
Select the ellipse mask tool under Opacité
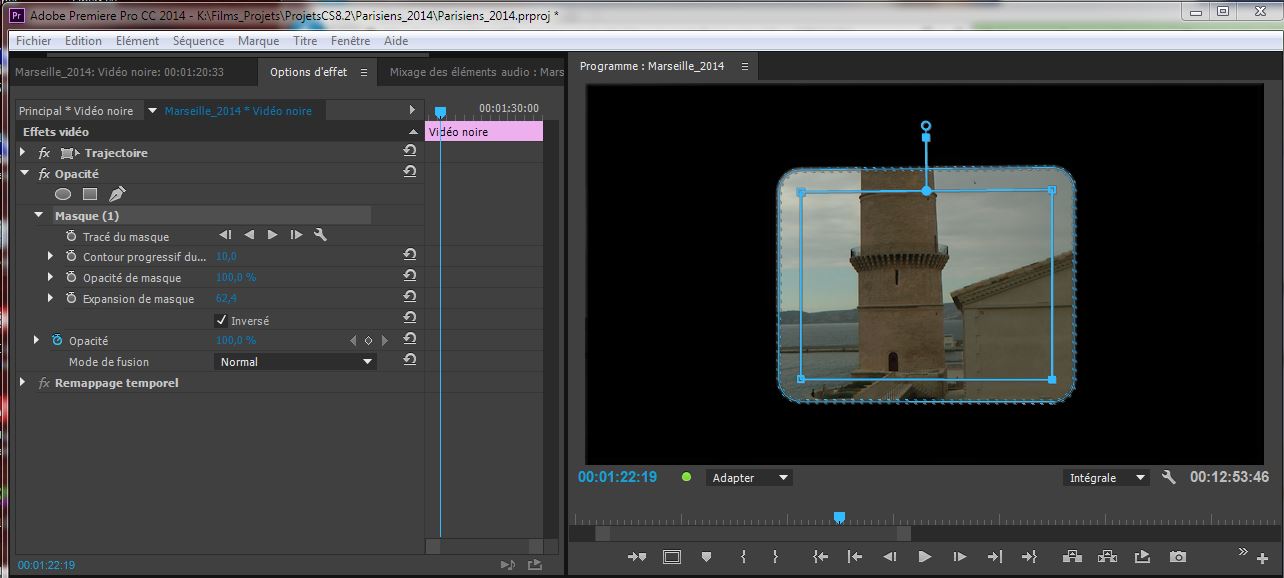click(x=63, y=194)
